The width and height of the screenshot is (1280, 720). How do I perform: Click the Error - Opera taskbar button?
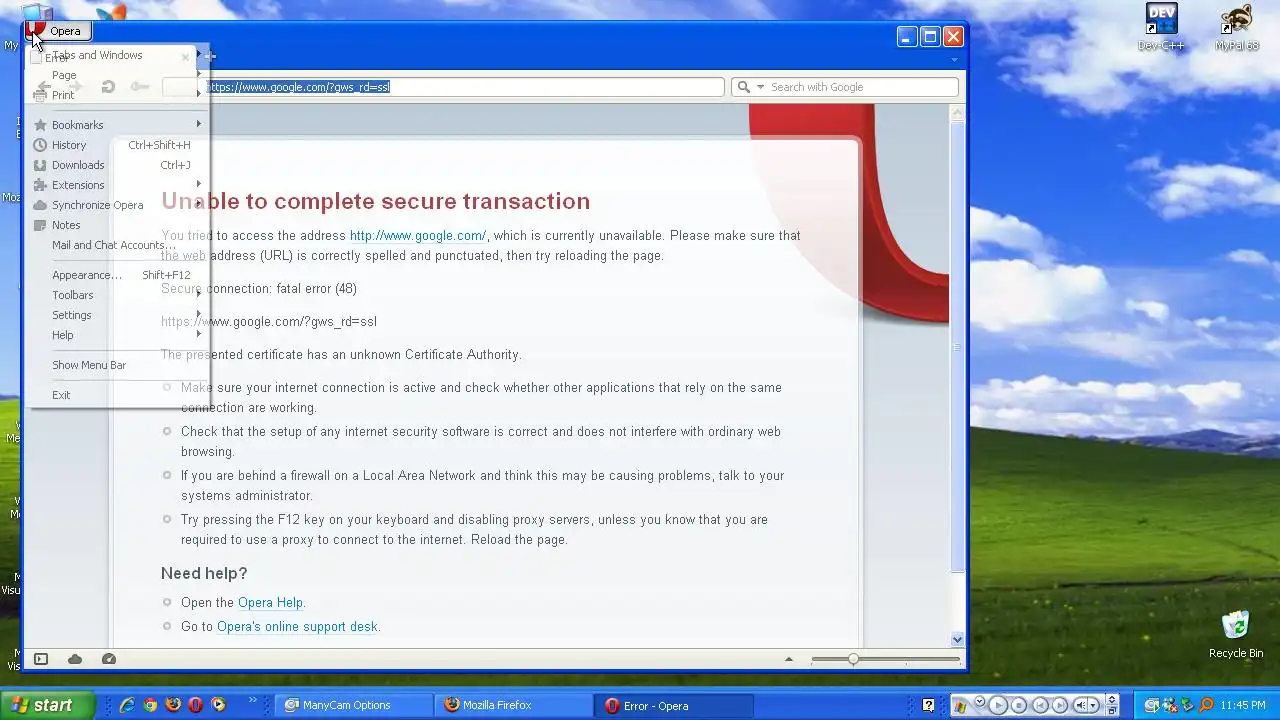(x=674, y=705)
